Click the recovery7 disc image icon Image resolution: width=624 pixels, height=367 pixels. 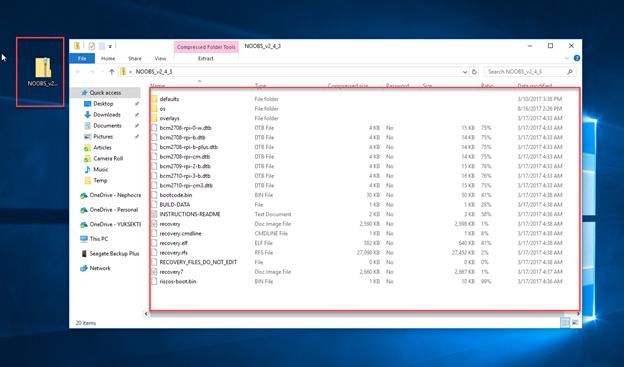(x=154, y=272)
